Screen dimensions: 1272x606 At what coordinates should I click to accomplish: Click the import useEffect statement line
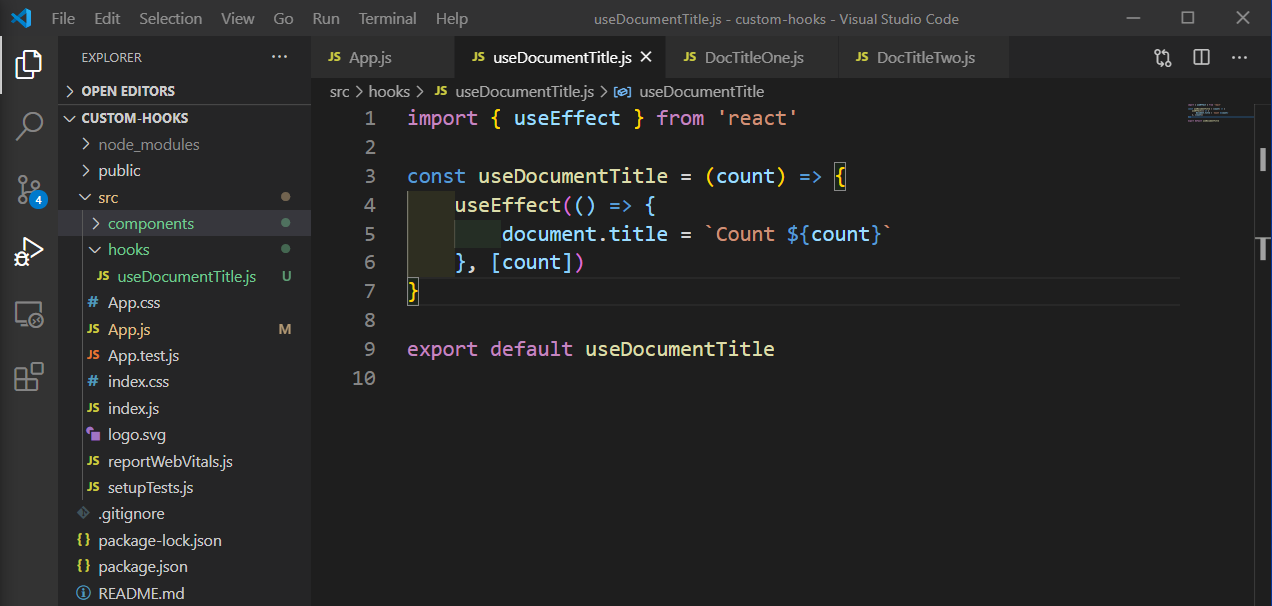pos(603,119)
